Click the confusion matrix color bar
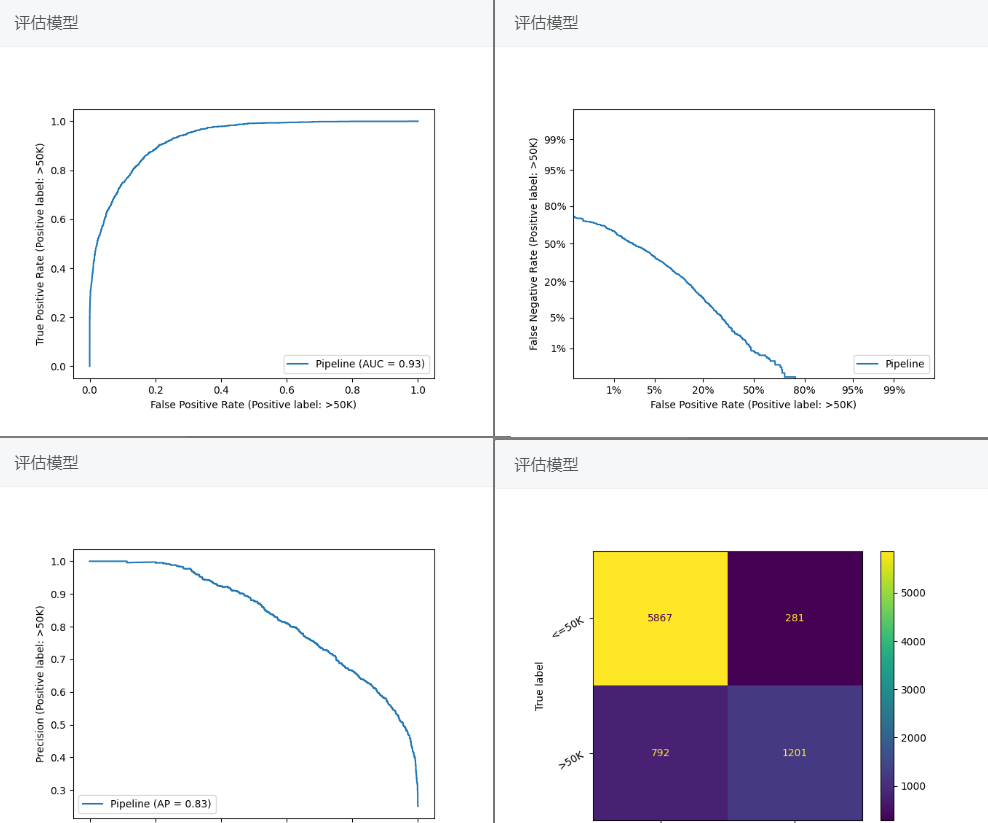Image resolution: width=988 pixels, height=823 pixels. tap(887, 685)
